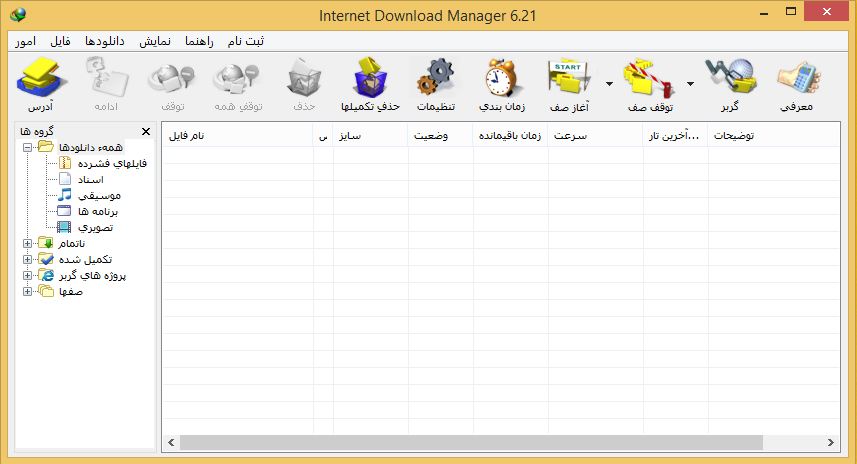Expand the ناتمام tree node
Viewport: 857px width, 464px height.
27,243
